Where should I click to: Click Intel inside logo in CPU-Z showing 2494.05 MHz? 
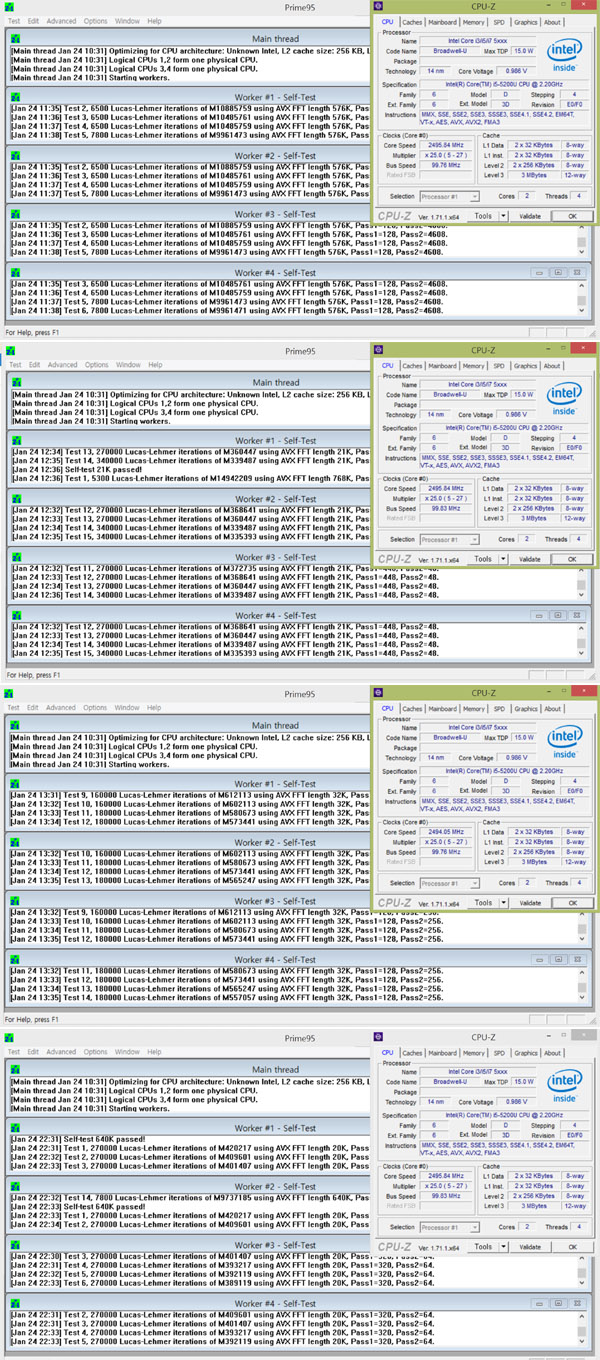(565, 743)
